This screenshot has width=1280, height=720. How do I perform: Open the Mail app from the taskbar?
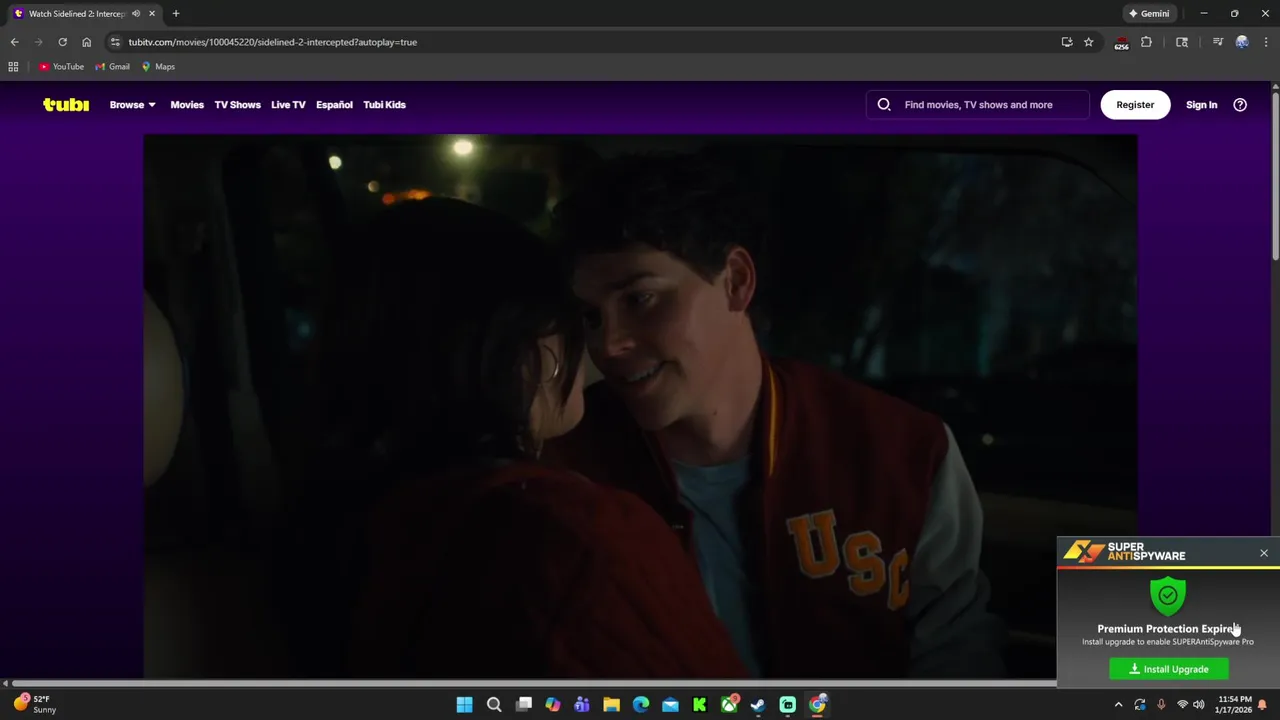tap(670, 705)
